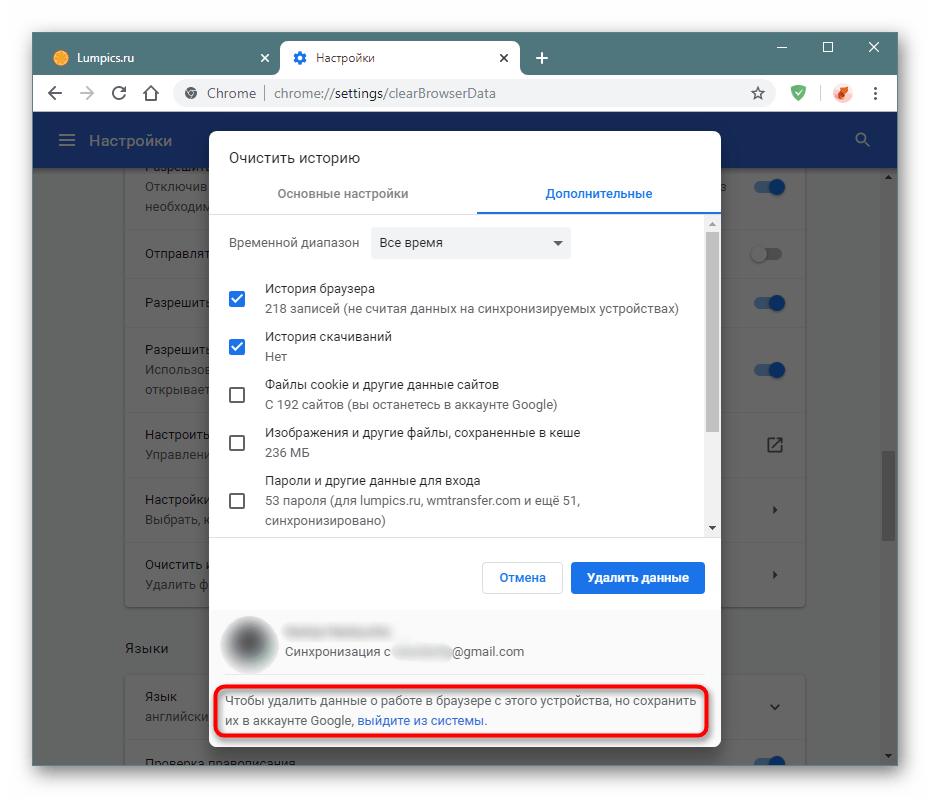Screen dimensions: 930x798
Task: Check the Файлы cookie checkbox
Action: (237, 395)
